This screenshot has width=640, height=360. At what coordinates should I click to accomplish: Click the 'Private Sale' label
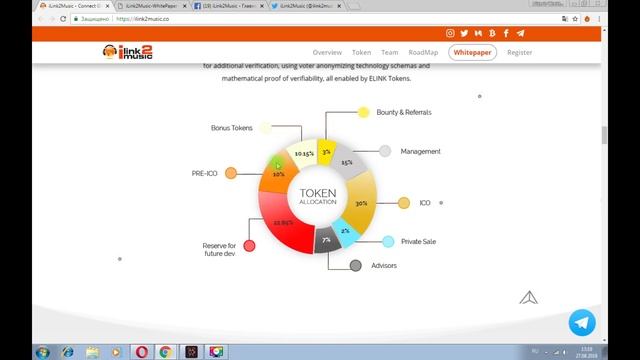point(418,242)
